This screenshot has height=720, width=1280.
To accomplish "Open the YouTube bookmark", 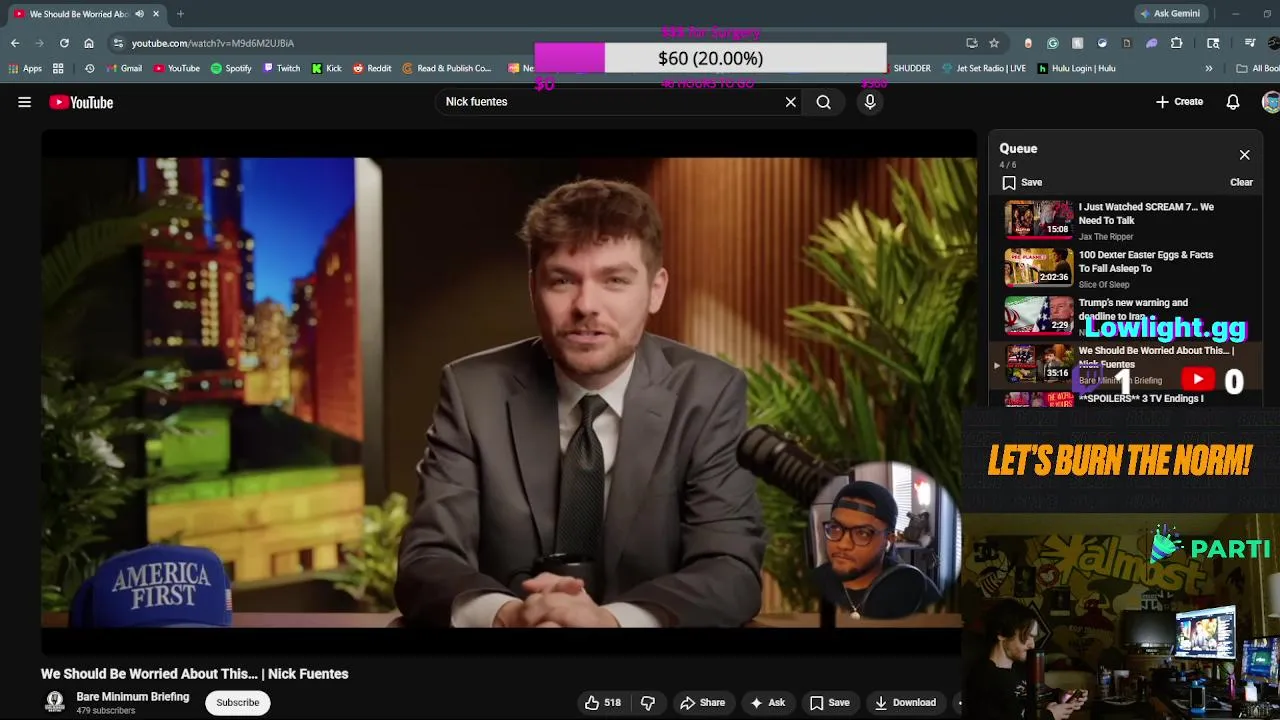I will point(177,69).
